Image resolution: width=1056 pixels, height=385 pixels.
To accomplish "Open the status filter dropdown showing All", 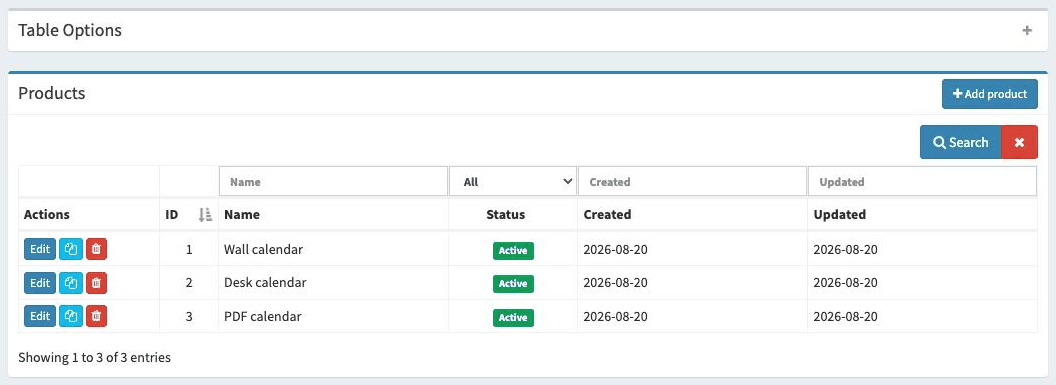I will click(513, 182).
